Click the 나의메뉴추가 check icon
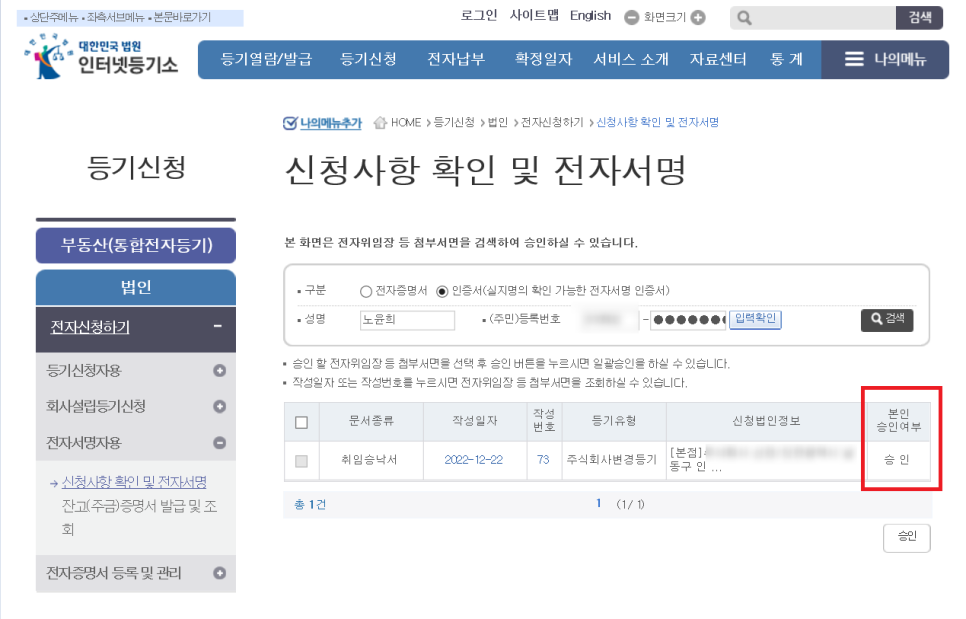966x619 pixels. [290, 123]
